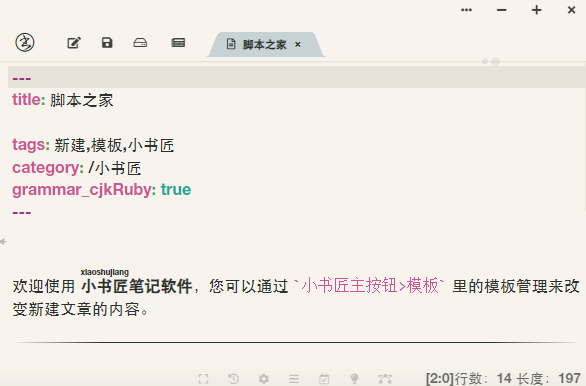Click the 行数: 14 status entry
Image resolution: width=586 pixels, height=386 pixels.
pos(483,379)
